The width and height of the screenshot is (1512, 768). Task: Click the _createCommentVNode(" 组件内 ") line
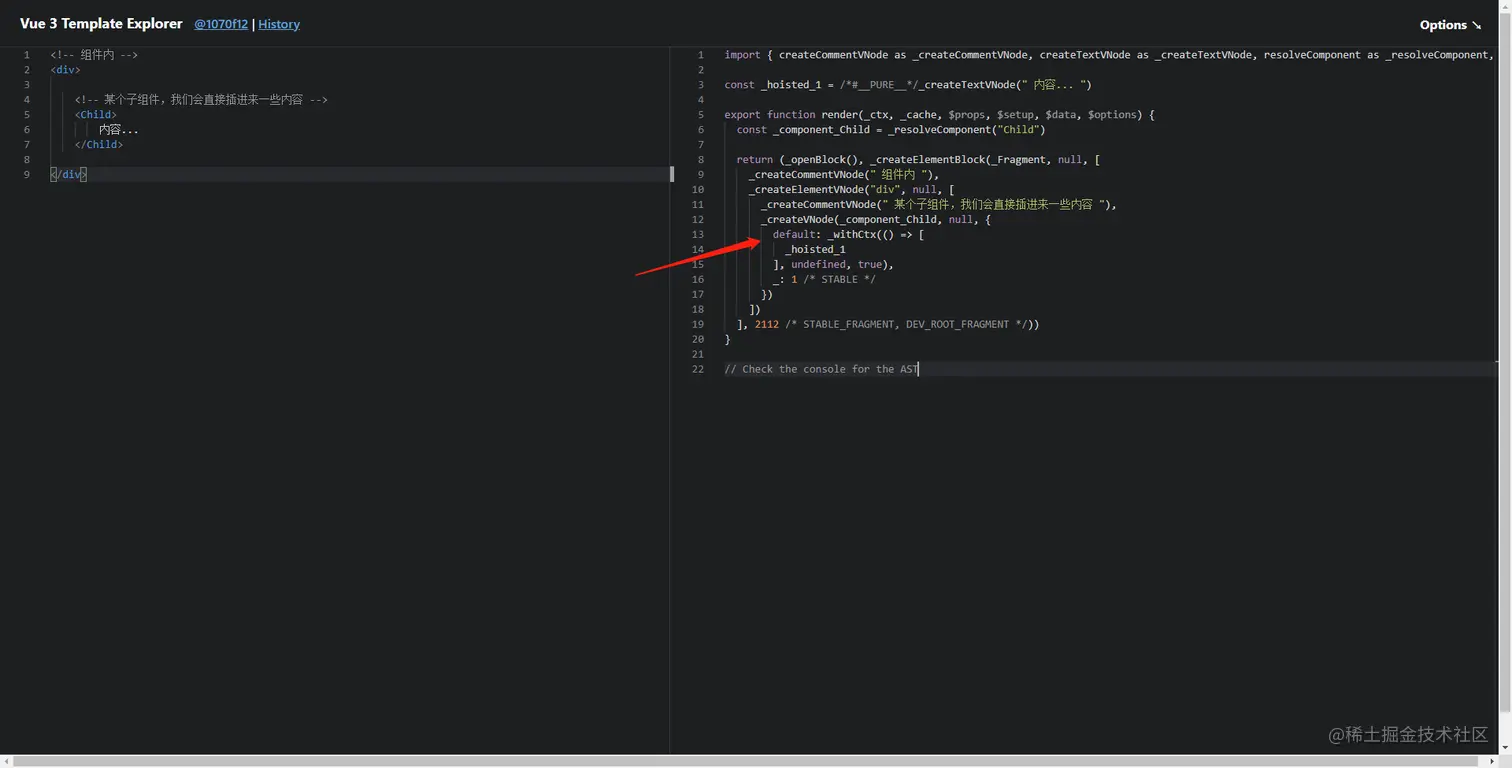point(843,175)
